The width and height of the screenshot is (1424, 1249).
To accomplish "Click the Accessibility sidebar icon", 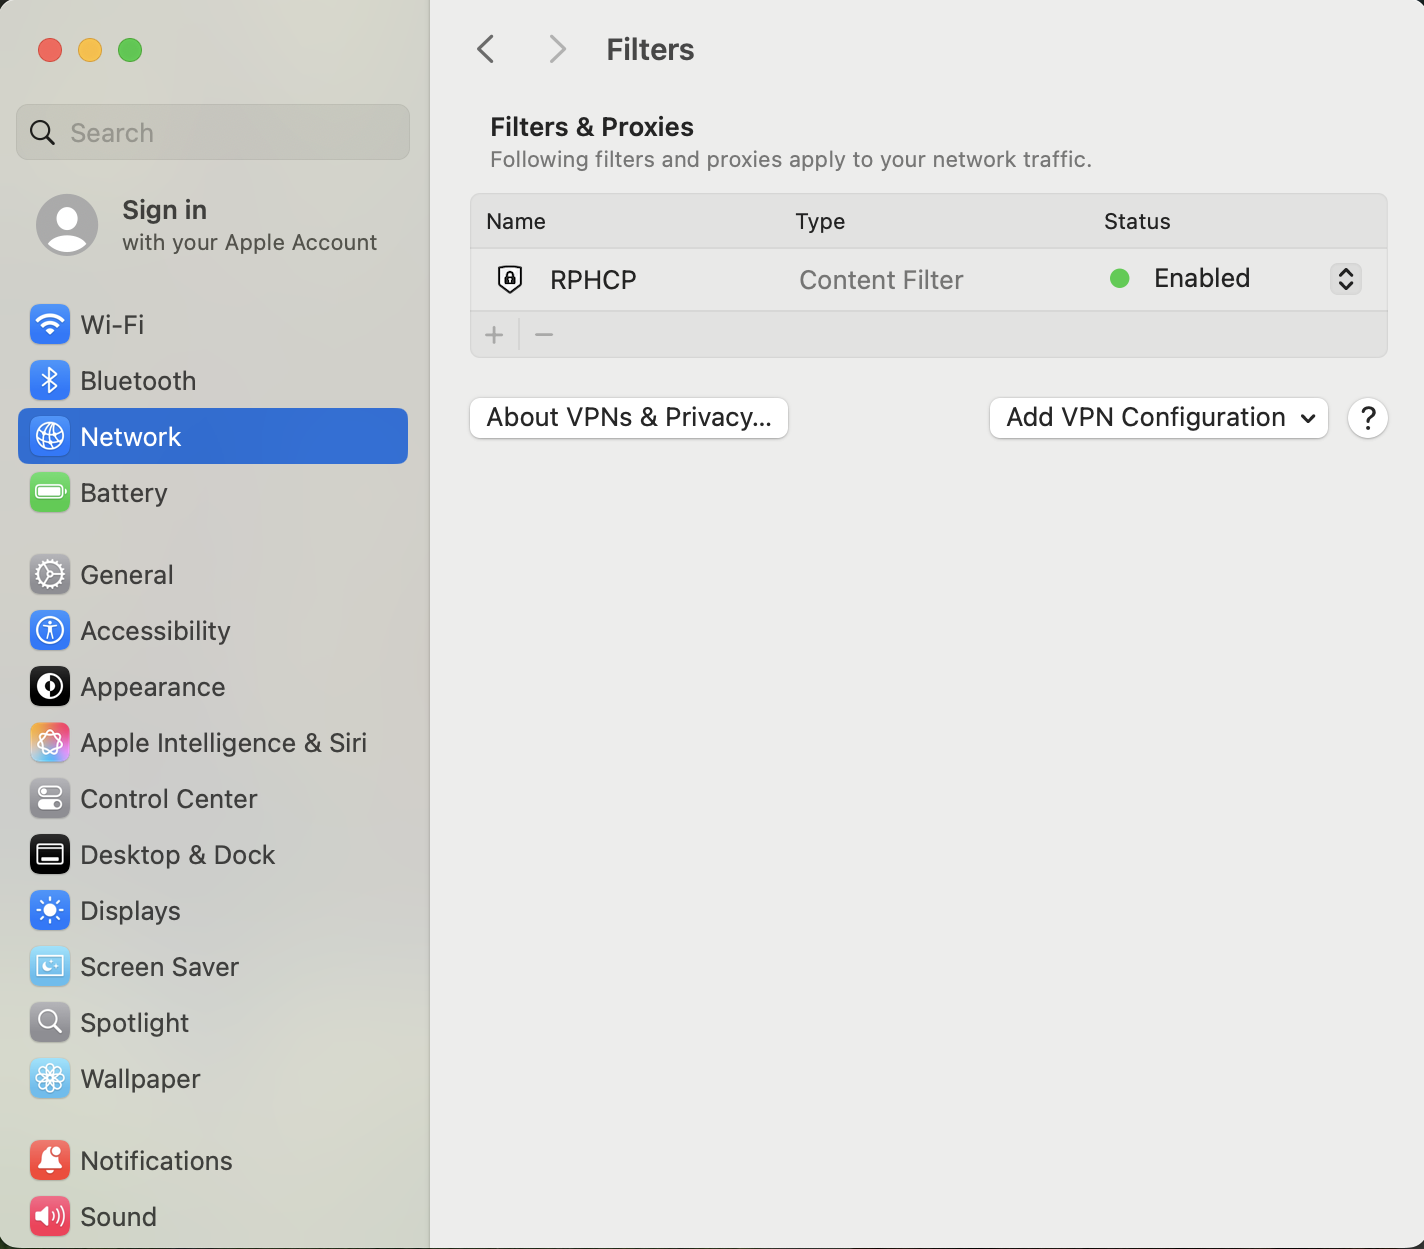I will [x=49, y=630].
